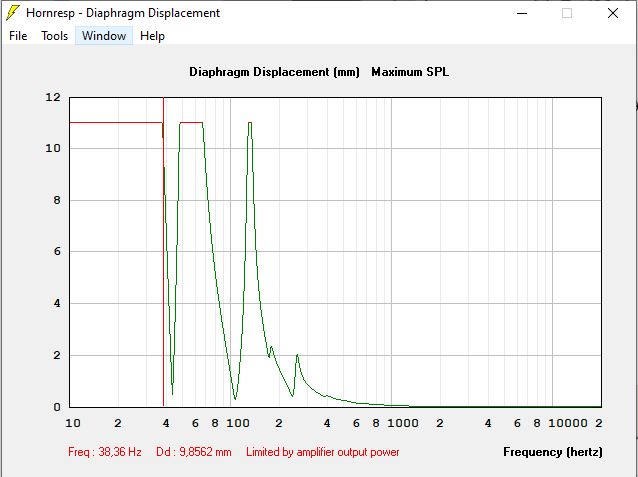Image resolution: width=638 pixels, height=477 pixels.
Task: Close the Hornresp window
Action: click(613, 13)
